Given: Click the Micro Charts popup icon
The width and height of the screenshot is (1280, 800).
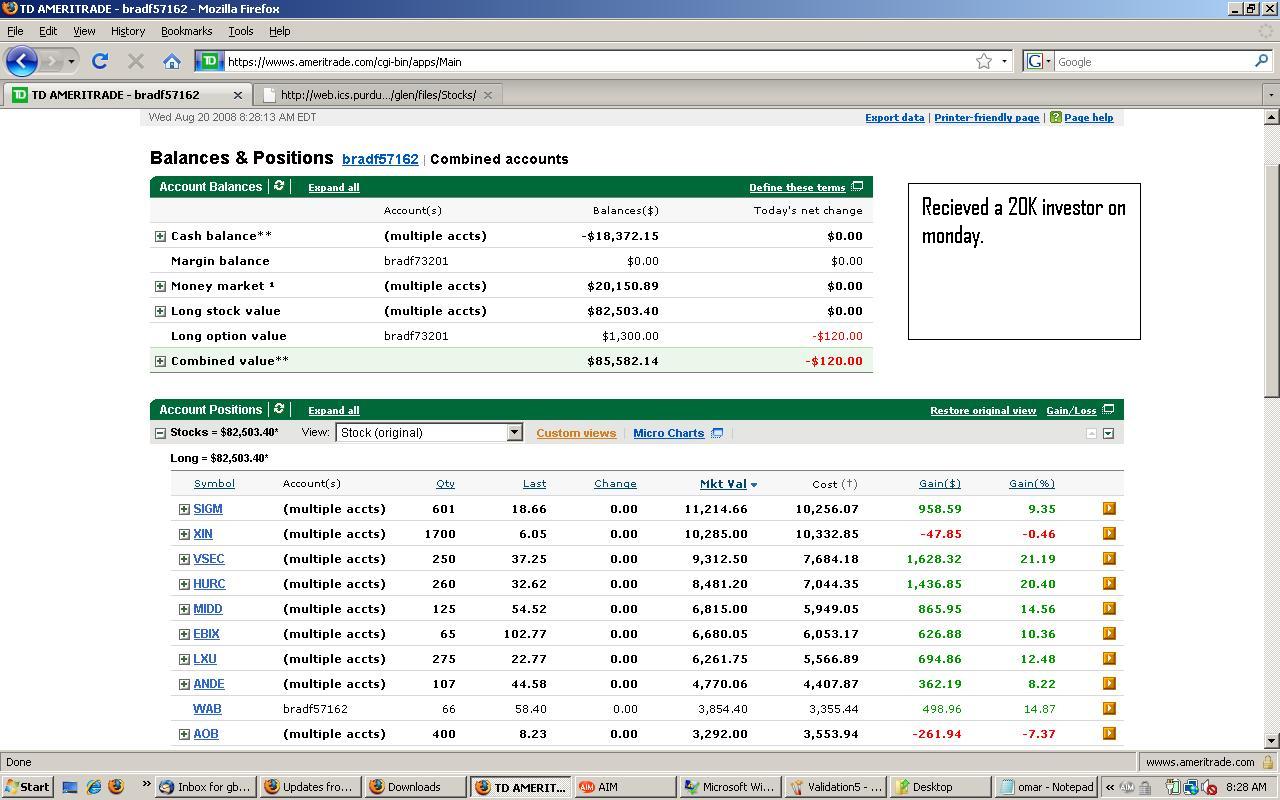Looking at the screenshot, I should click(x=717, y=433).
